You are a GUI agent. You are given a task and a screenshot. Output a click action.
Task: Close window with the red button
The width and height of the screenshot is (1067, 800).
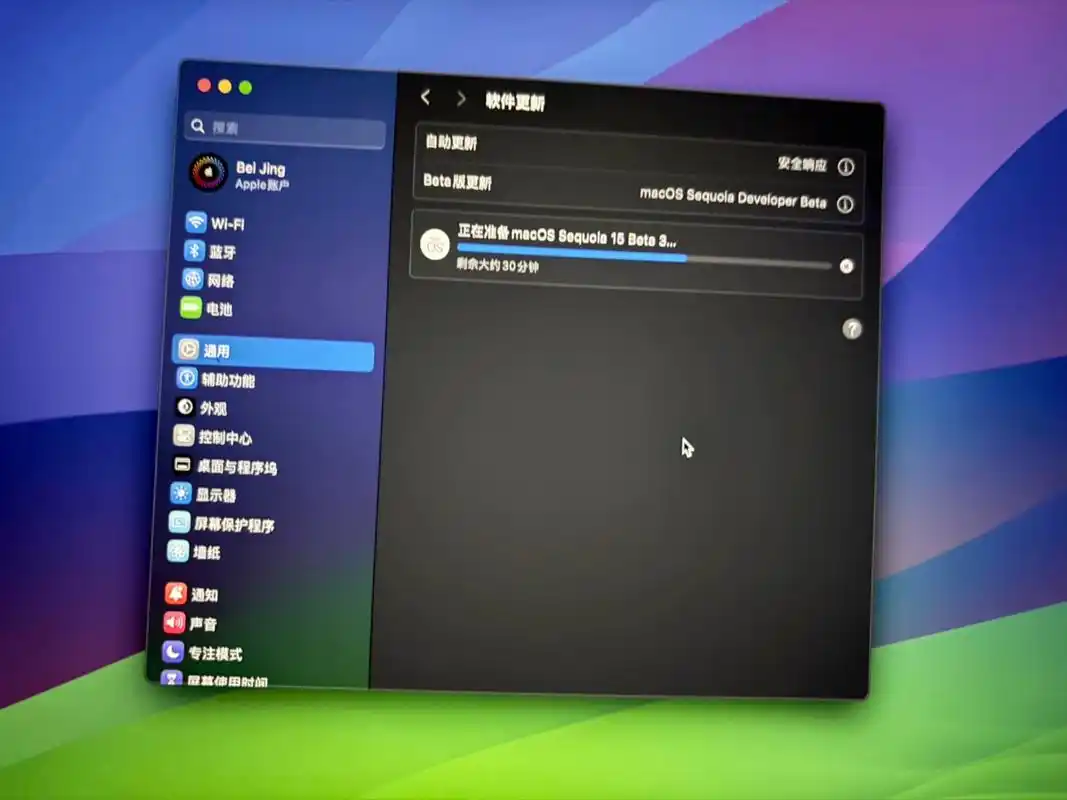pyautogui.click(x=204, y=85)
